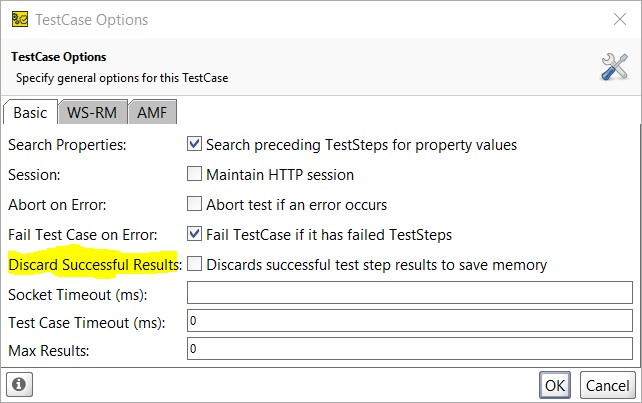The image size is (642, 403).
Task: Select the AMF tab
Action: click(x=151, y=112)
